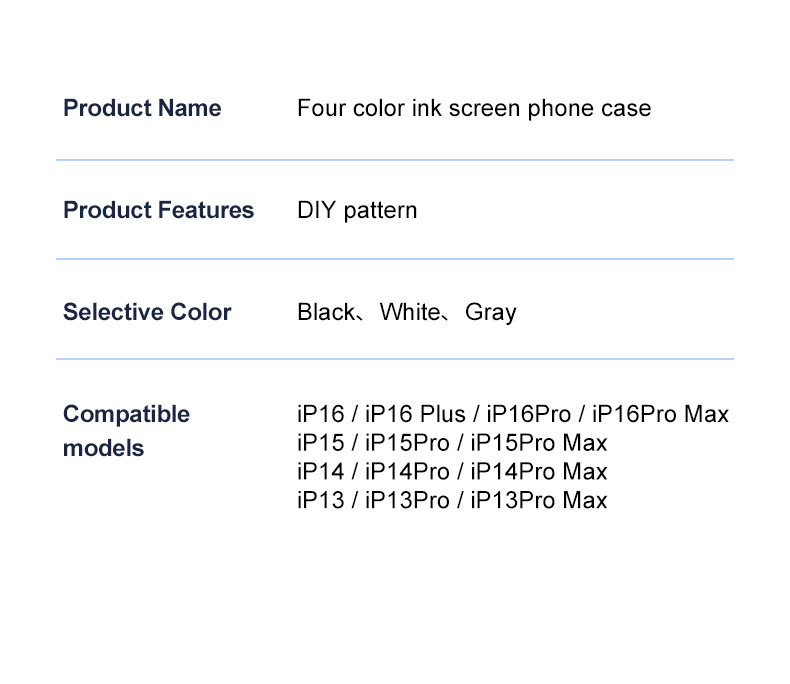
Task: Choose the Black color option text
Action: tap(326, 312)
